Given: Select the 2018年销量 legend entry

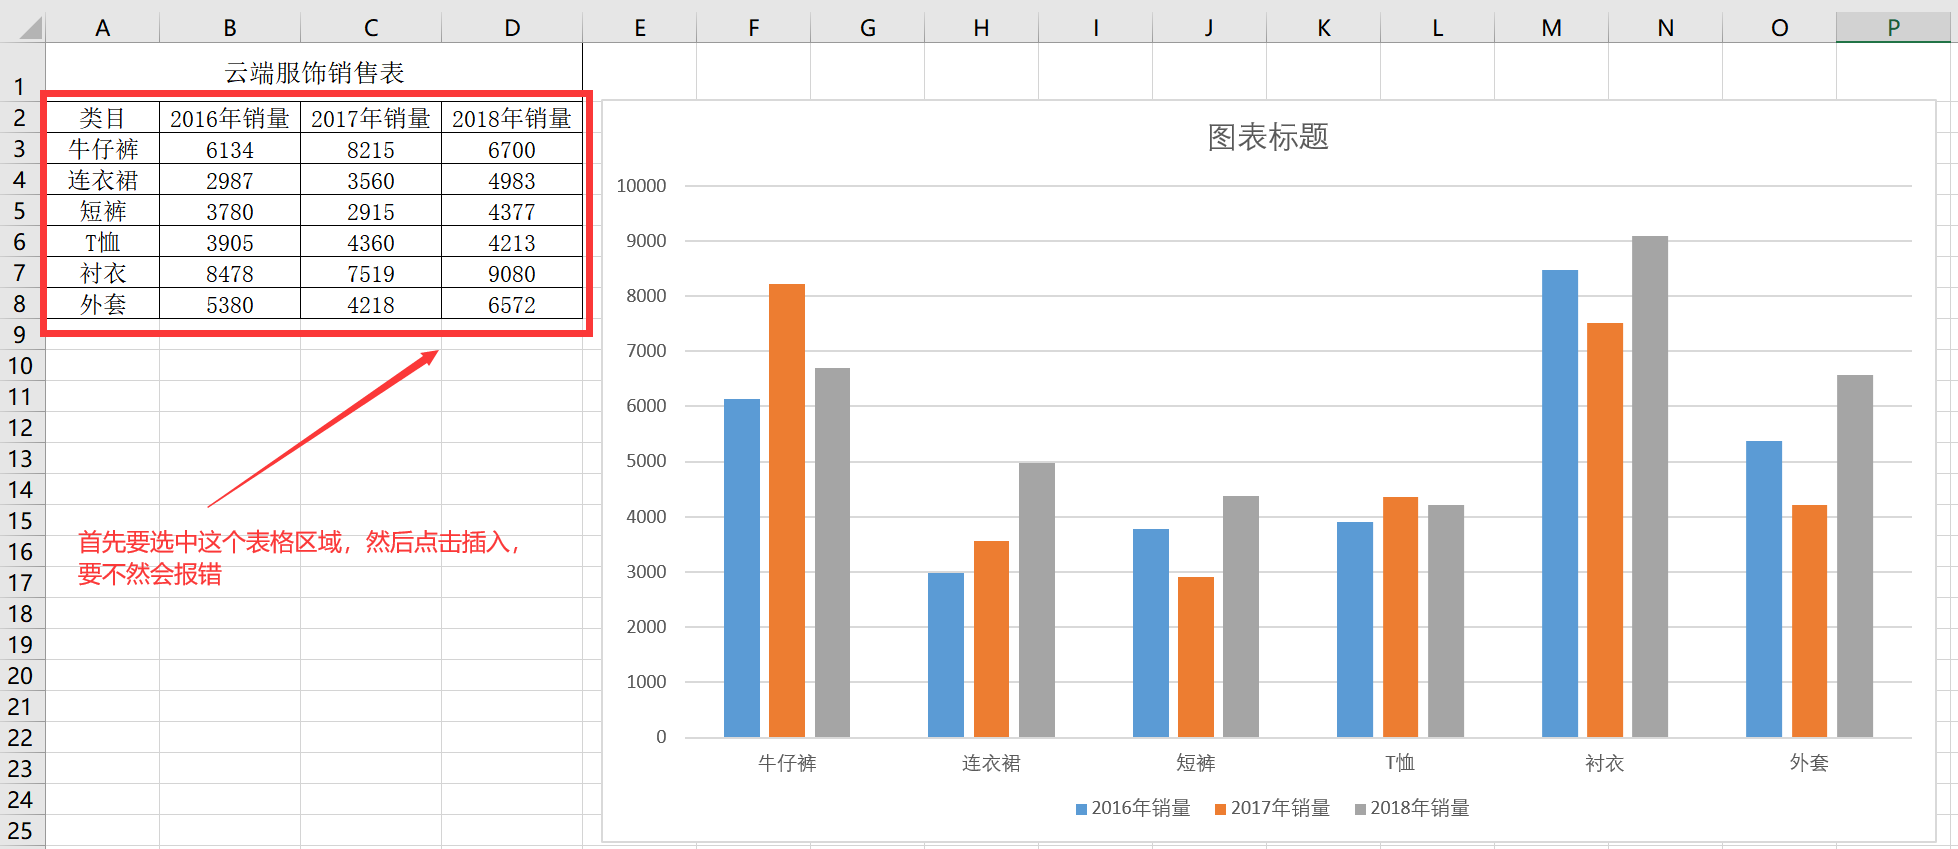Looking at the screenshot, I should click(x=1412, y=808).
